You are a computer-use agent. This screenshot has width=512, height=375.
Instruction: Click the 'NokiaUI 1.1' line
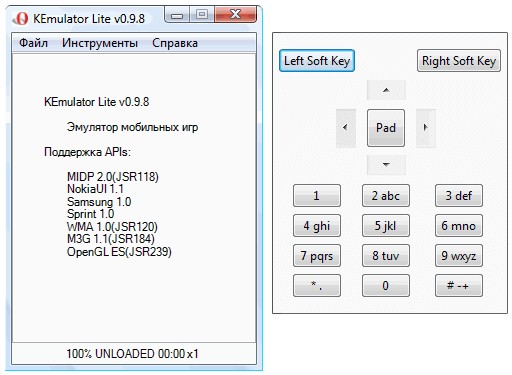pos(95,189)
